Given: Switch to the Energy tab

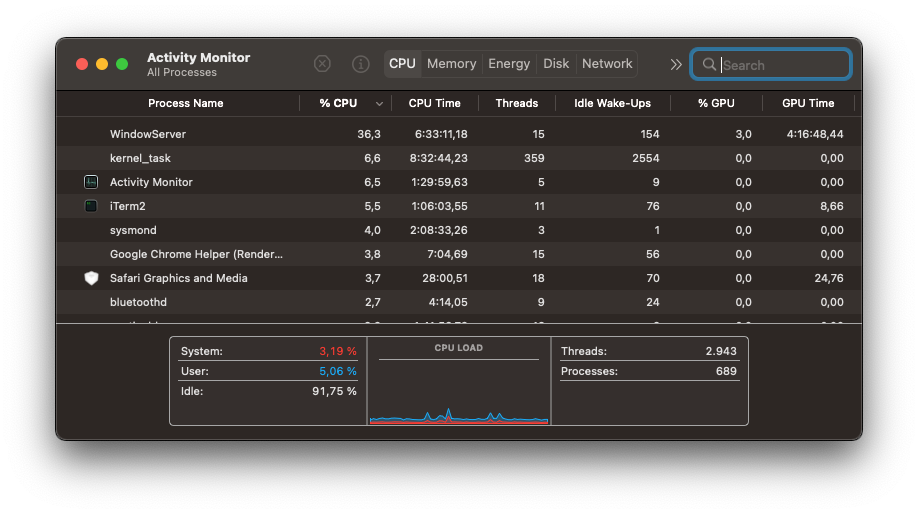Looking at the screenshot, I should pos(509,64).
